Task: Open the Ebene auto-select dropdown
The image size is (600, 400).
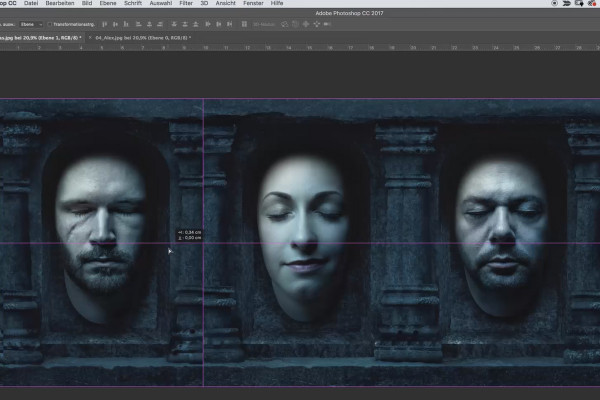Action: [31, 24]
